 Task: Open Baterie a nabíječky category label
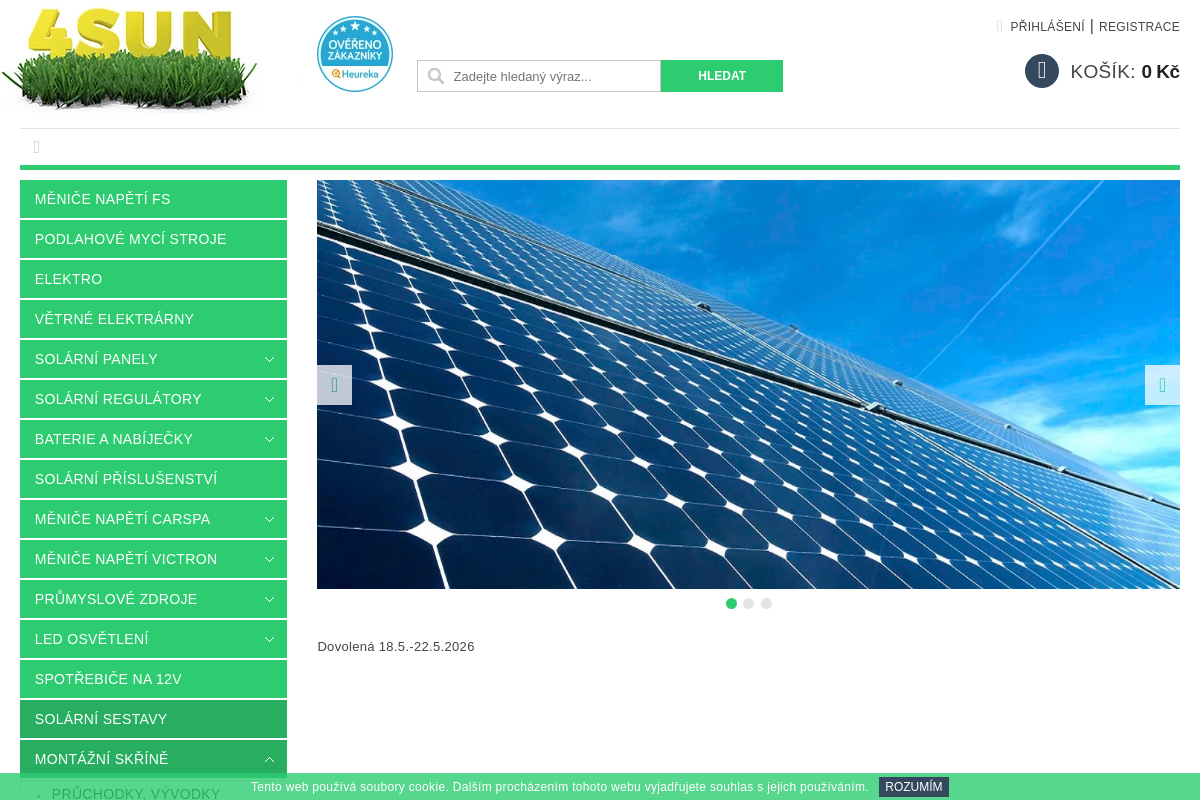pyautogui.click(x=114, y=439)
